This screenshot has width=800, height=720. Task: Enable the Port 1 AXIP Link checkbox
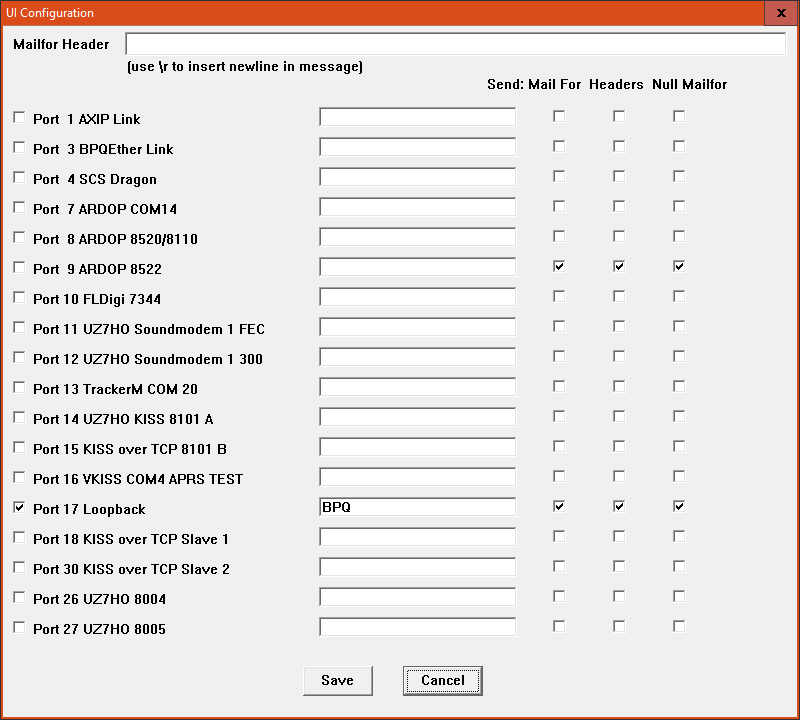[19, 118]
